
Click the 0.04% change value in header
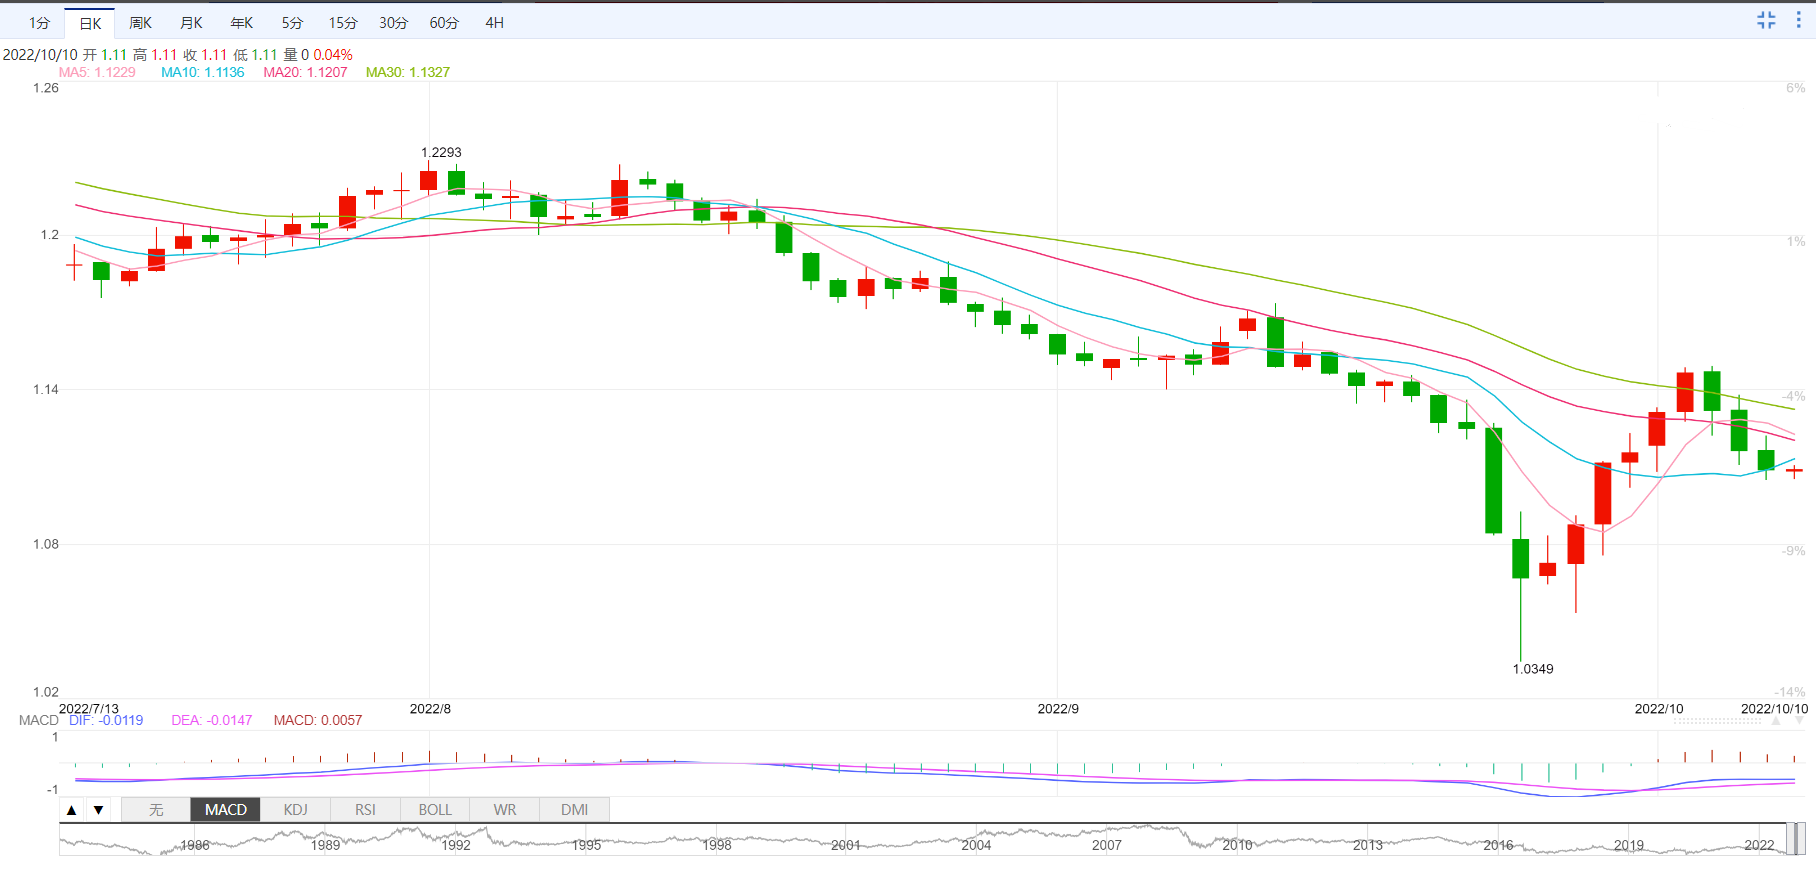tap(333, 55)
